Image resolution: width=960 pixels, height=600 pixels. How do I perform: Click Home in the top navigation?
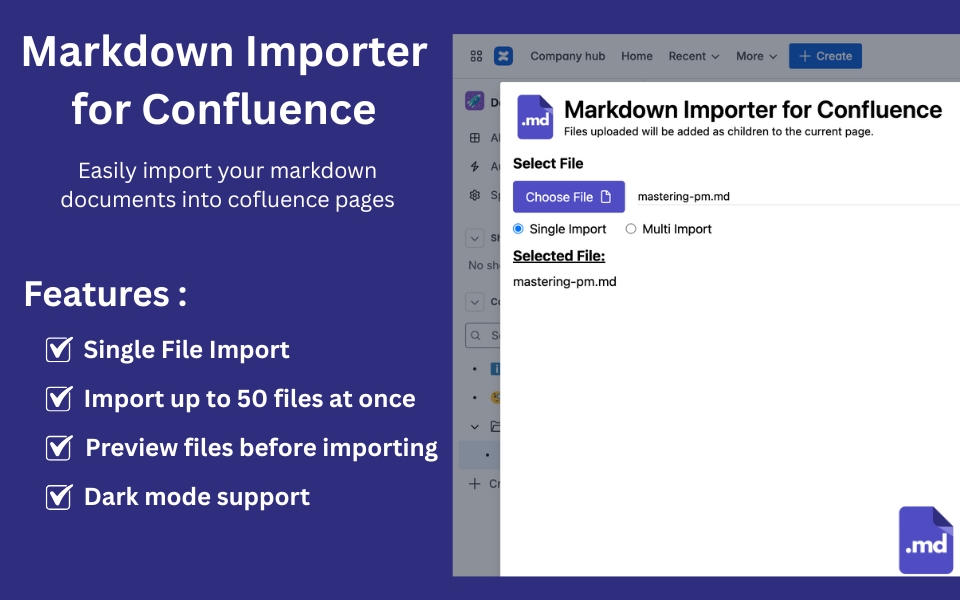(x=637, y=56)
